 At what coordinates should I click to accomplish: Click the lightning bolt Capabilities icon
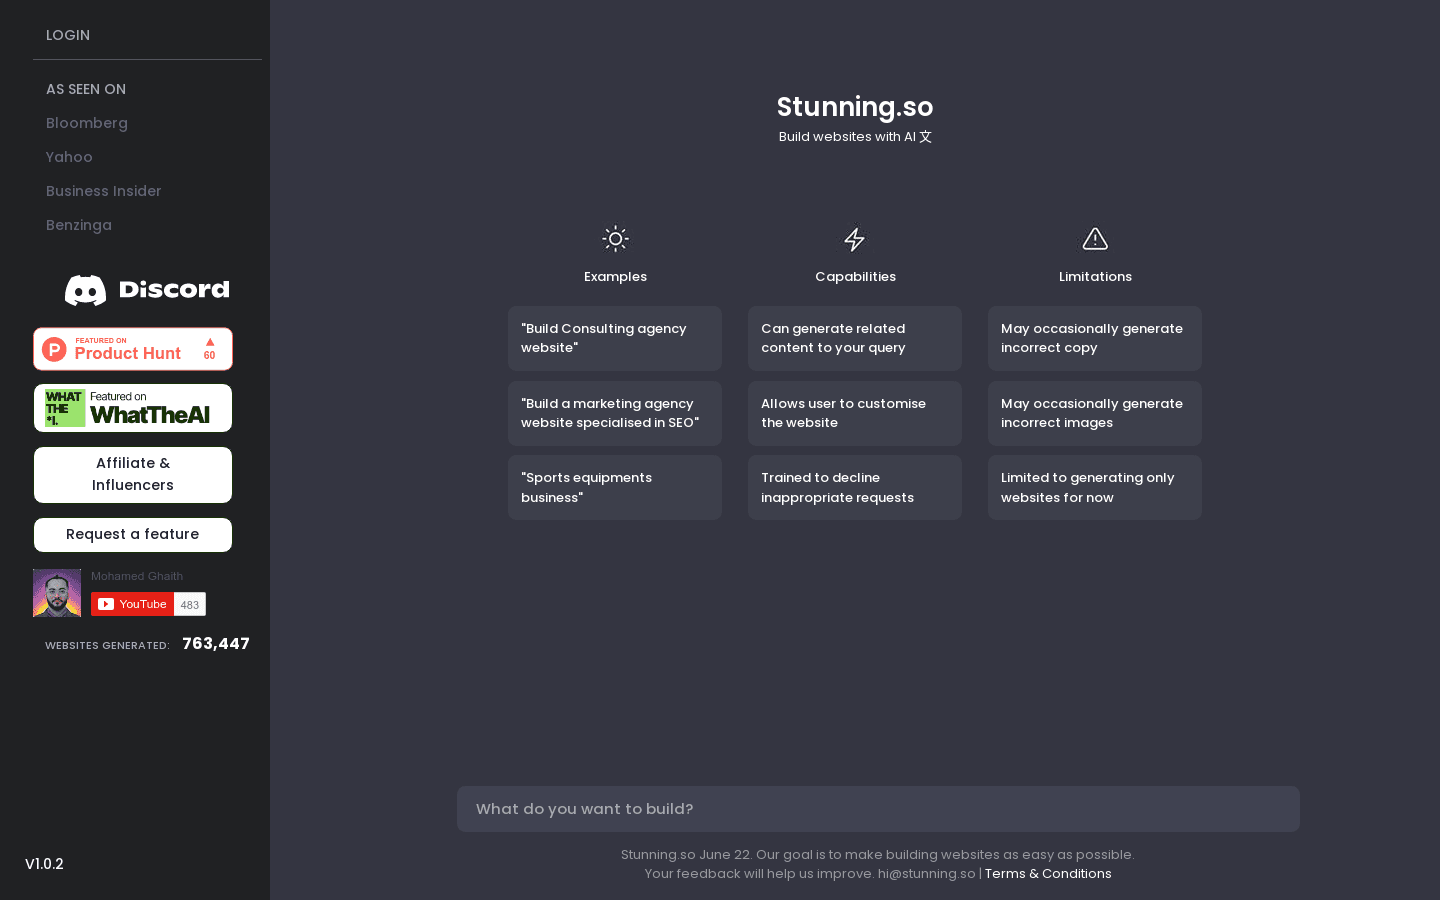(855, 239)
